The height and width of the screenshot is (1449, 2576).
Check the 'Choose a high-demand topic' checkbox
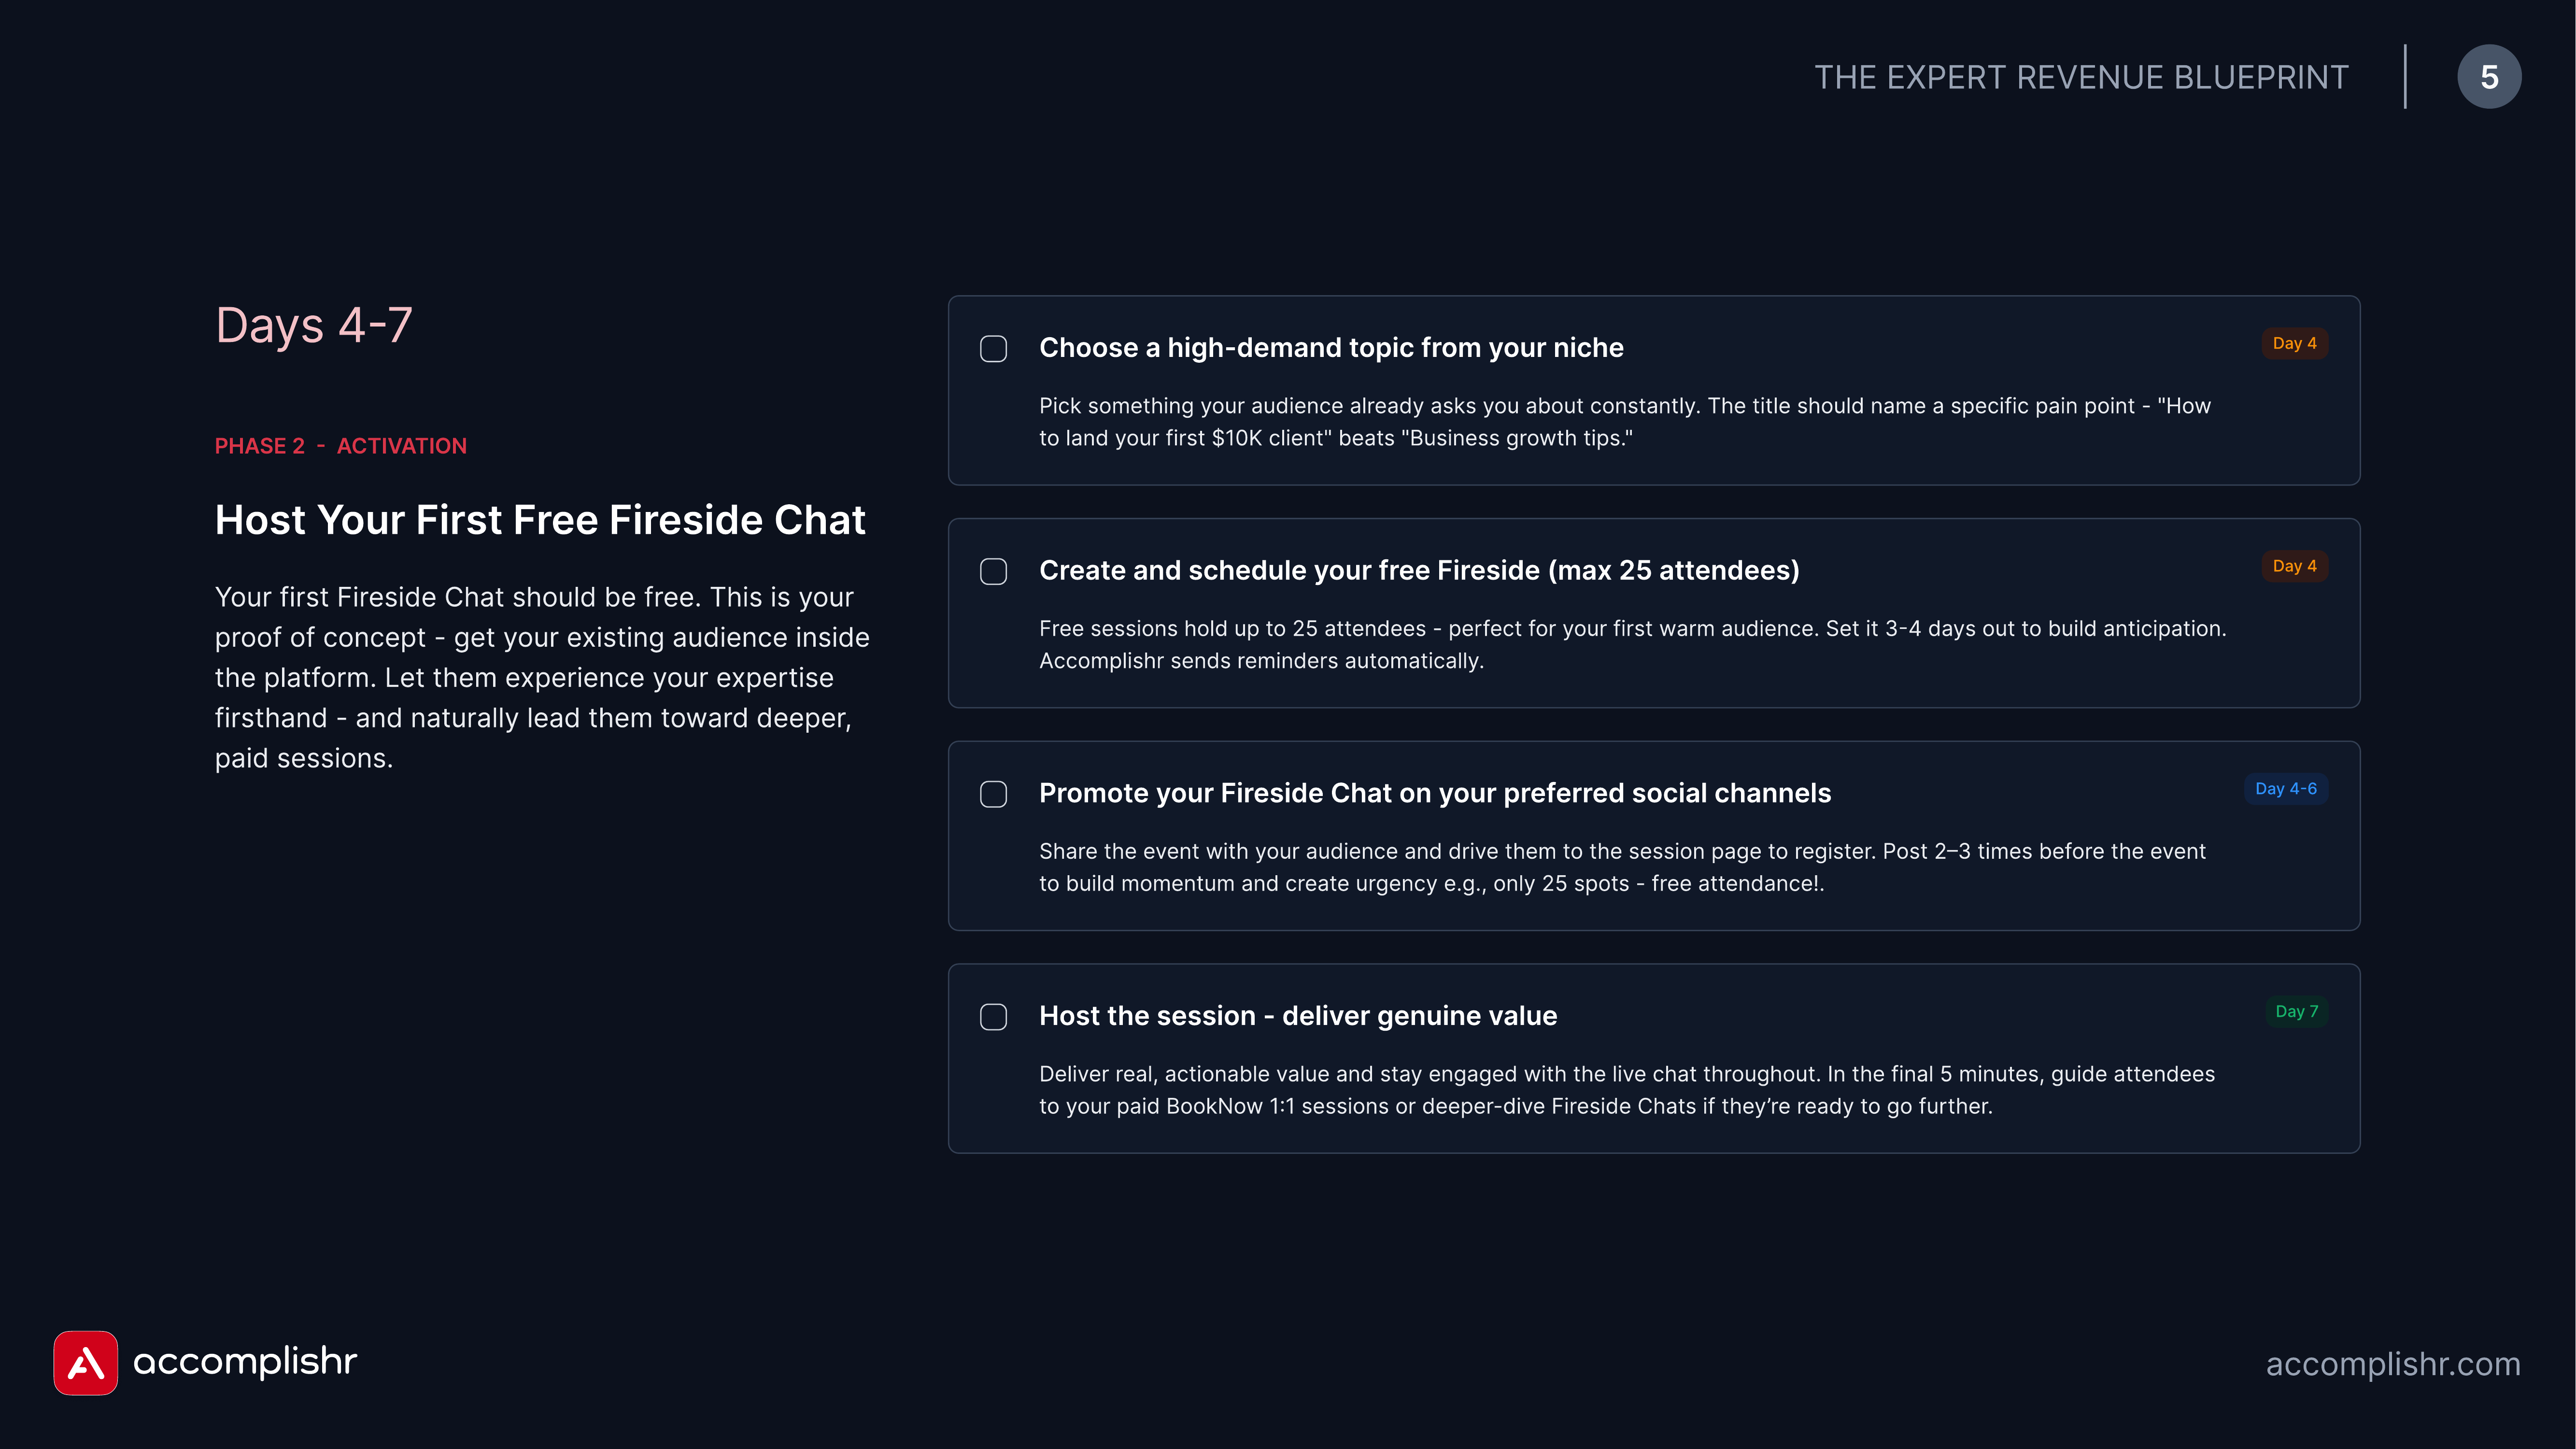(993, 349)
